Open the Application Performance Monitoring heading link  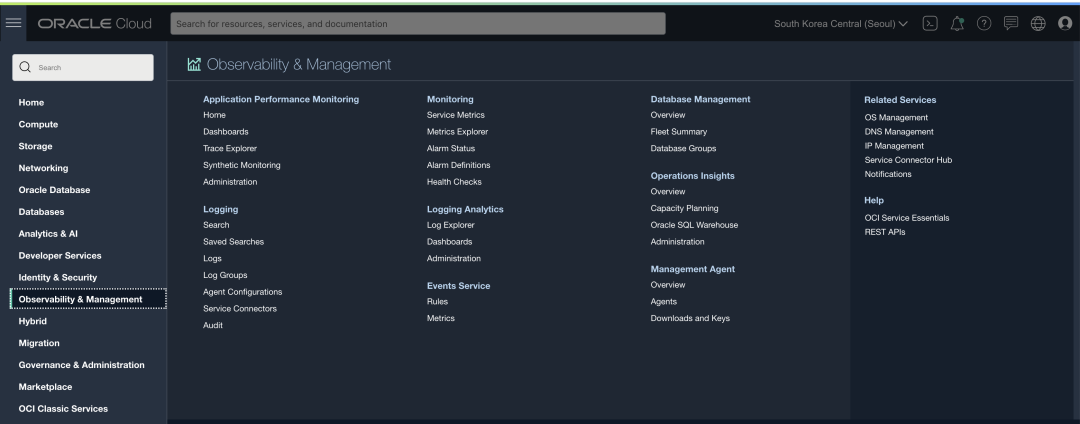point(281,99)
